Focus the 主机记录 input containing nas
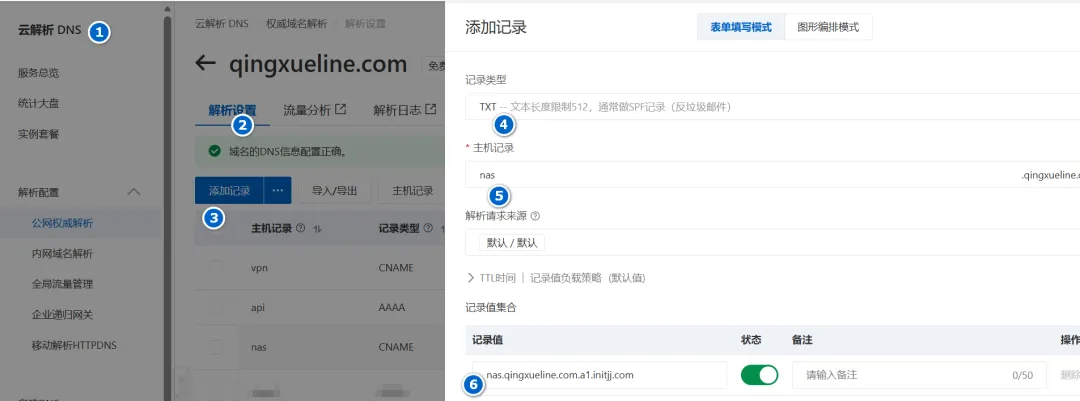The height and width of the screenshot is (401, 1080). pyautogui.click(x=772, y=174)
